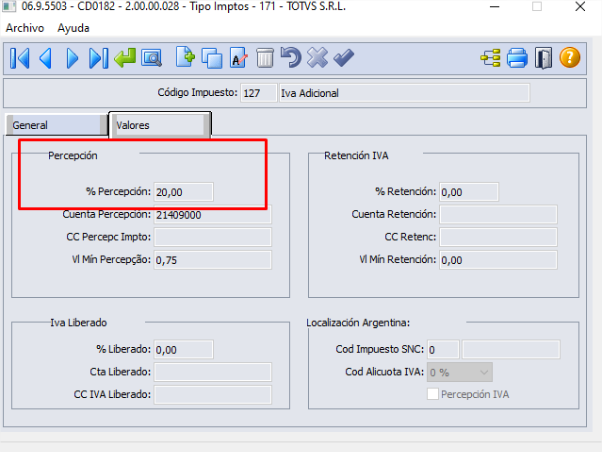Copy the current record icon
This screenshot has height=452, width=602.
coord(212,58)
